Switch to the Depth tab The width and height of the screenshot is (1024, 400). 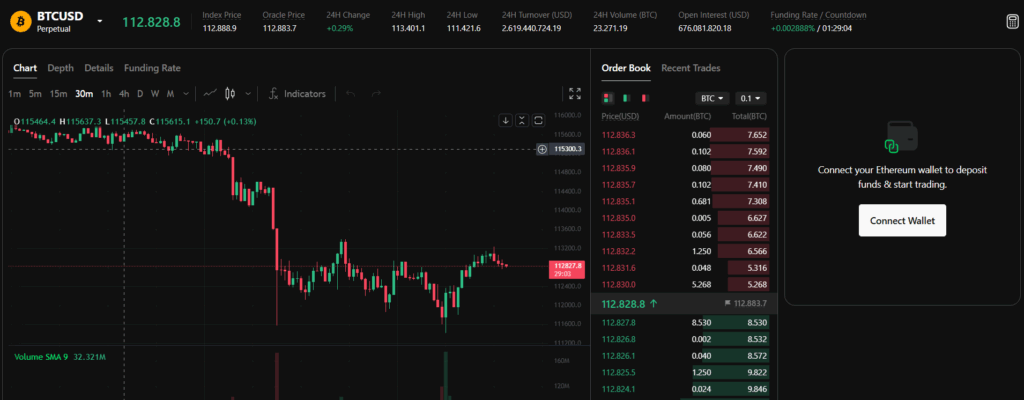pyautogui.click(x=61, y=68)
